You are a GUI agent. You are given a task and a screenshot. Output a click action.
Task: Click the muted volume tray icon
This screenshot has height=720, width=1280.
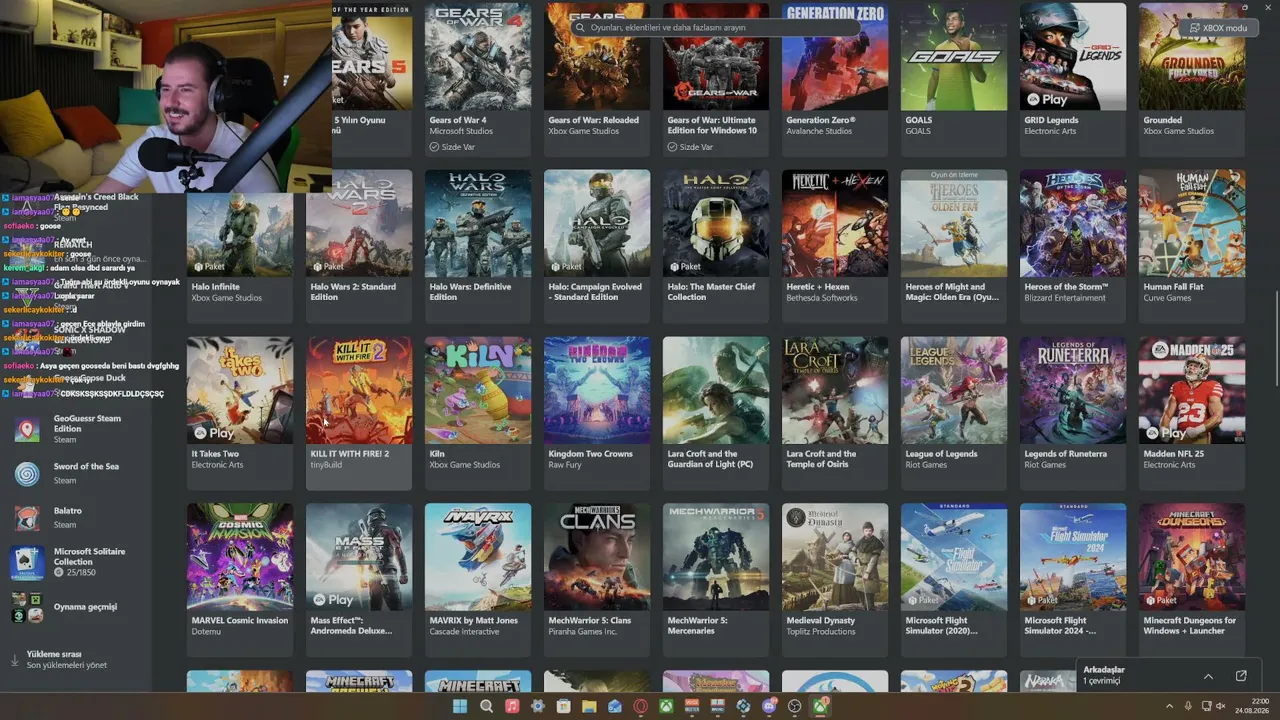point(1220,706)
